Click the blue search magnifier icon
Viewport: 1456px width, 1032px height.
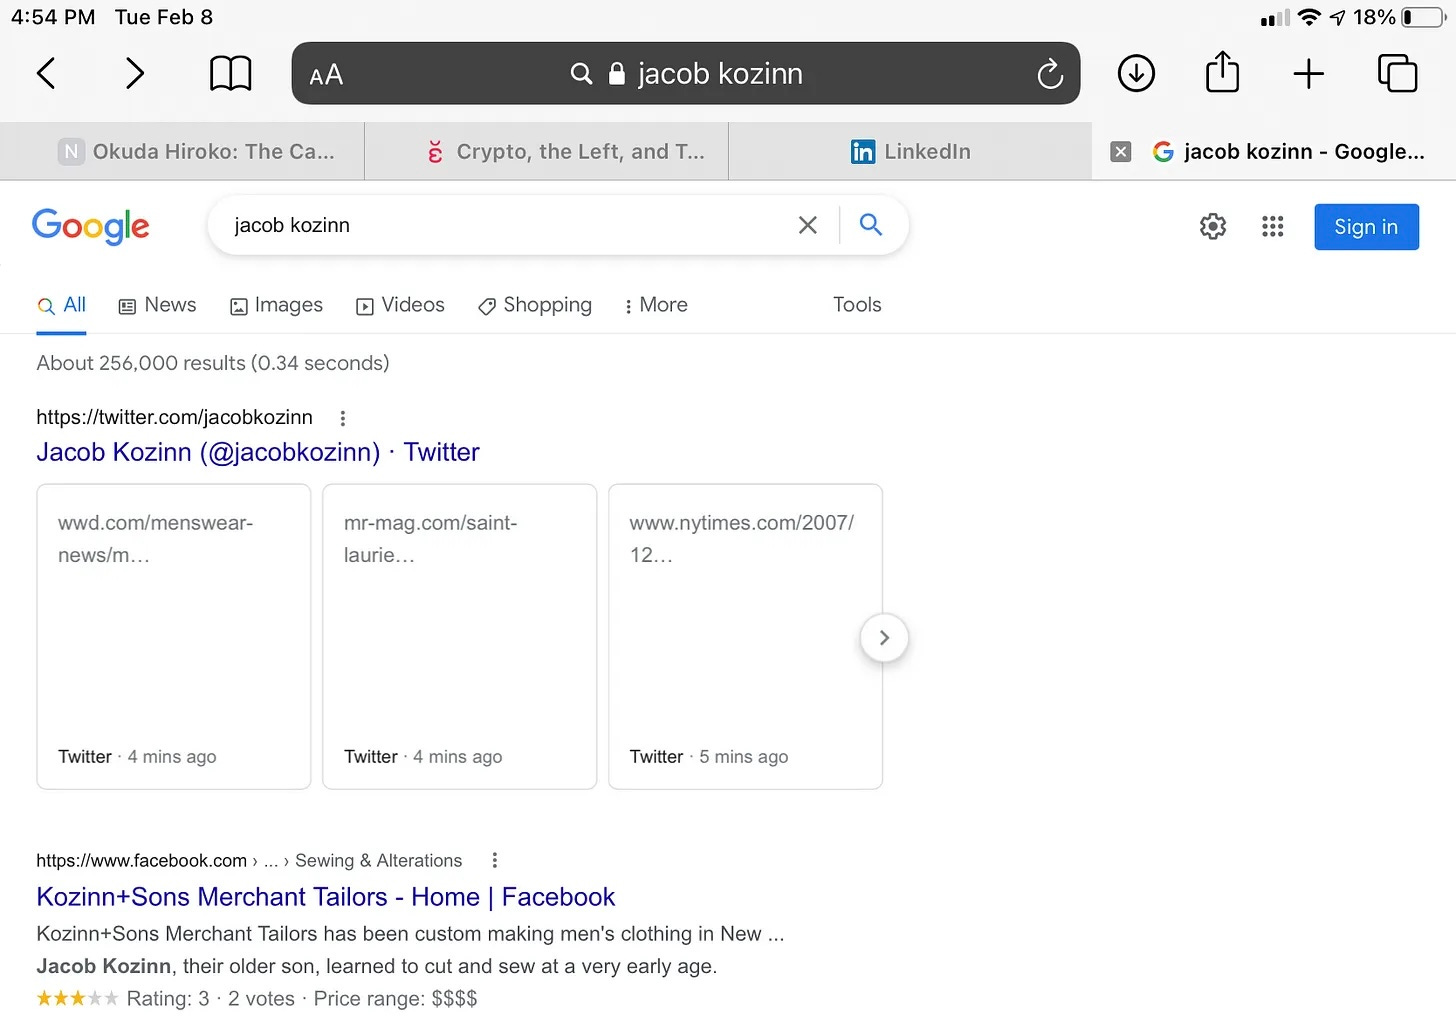(871, 225)
